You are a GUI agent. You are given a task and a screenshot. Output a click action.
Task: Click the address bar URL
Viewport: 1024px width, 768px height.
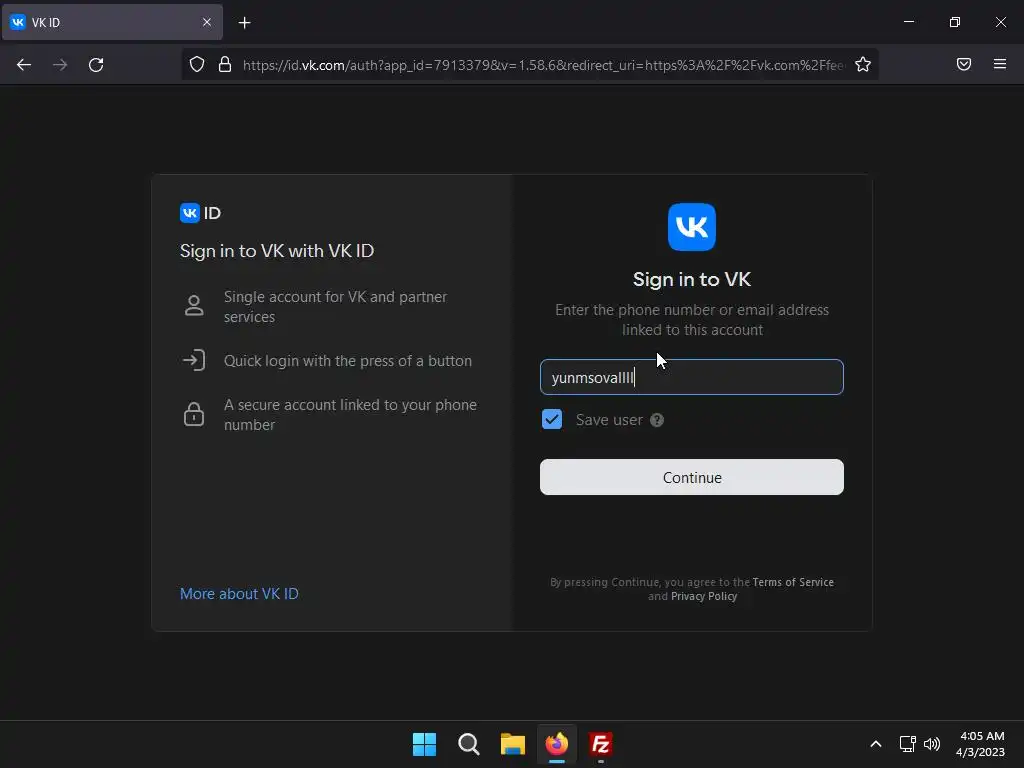pos(543,65)
